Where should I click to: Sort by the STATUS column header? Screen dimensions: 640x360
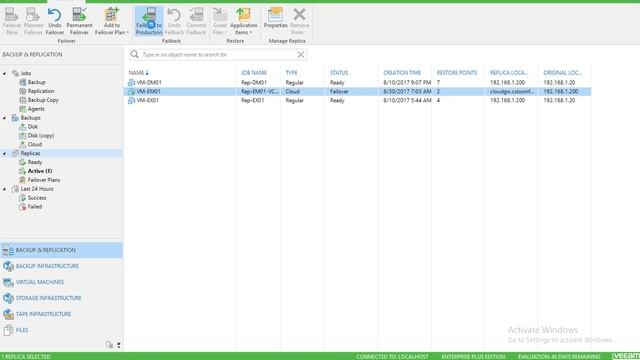(x=339, y=73)
